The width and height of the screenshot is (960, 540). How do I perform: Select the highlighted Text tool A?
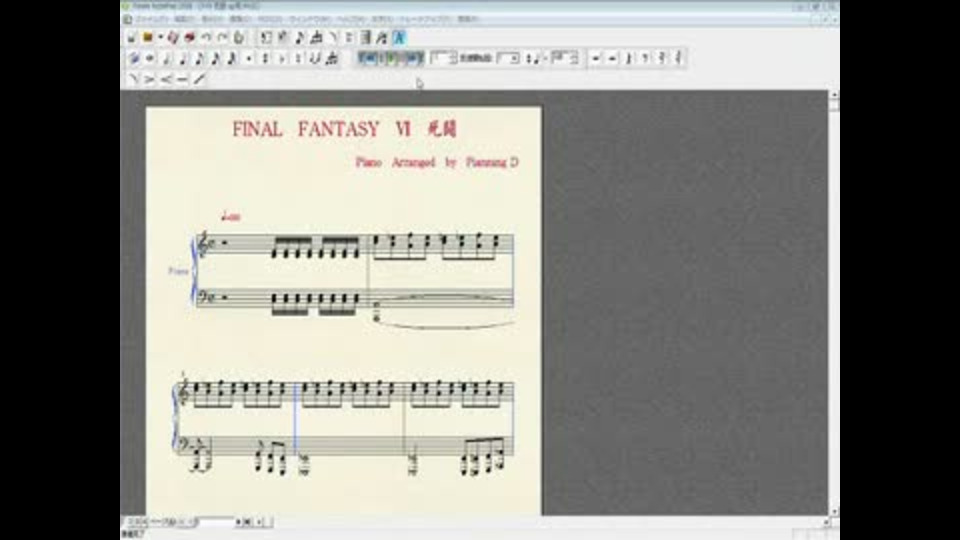pos(399,38)
